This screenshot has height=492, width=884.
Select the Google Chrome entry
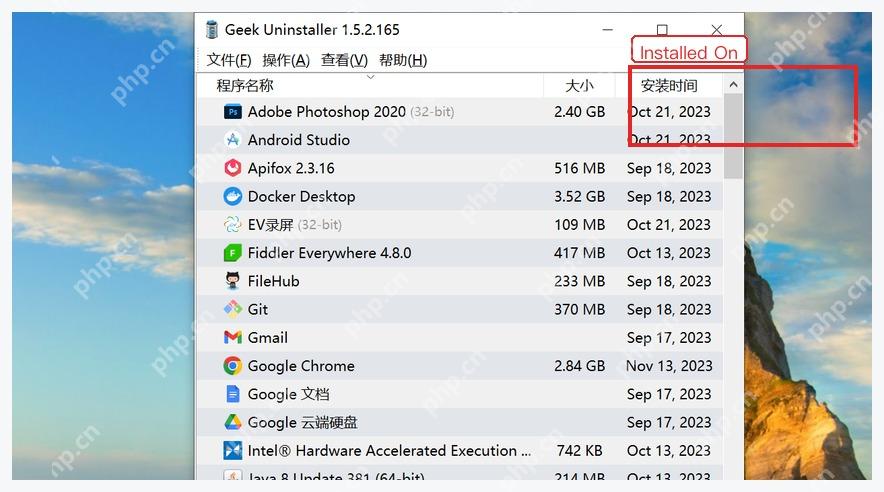point(301,366)
